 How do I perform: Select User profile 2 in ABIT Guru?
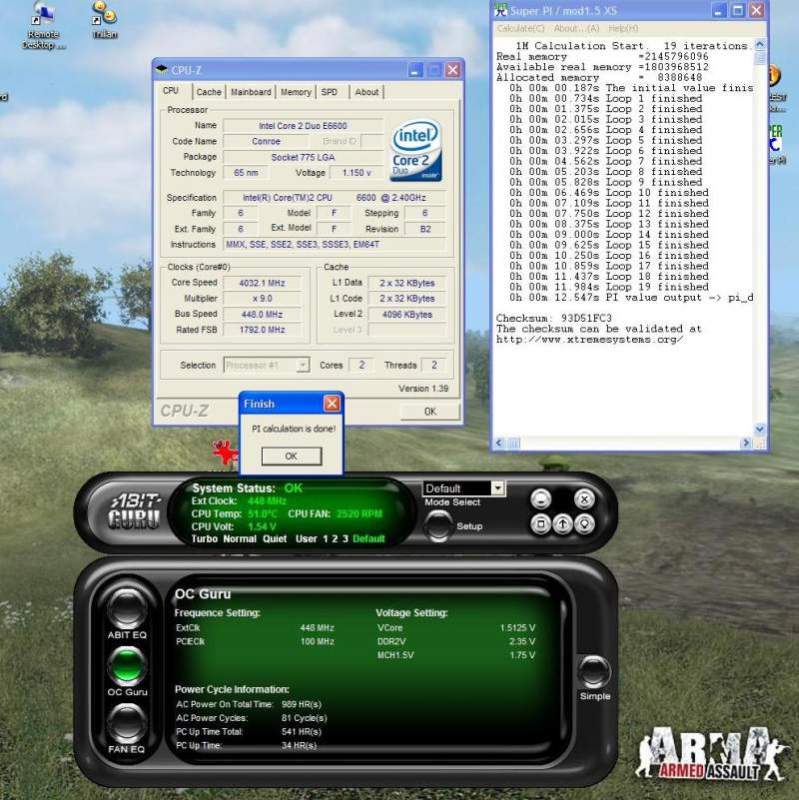335,539
